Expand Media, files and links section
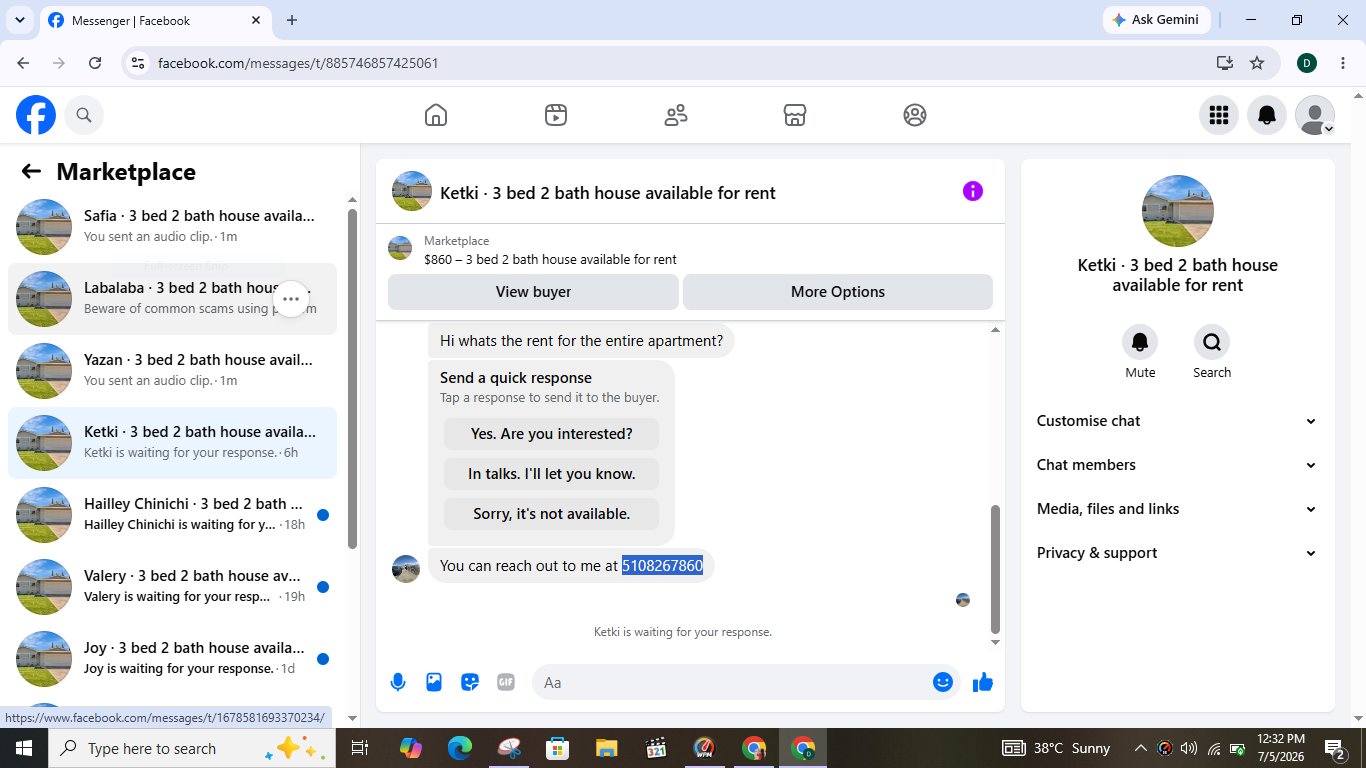The height and width of the screenshot is (768, 1366). pyautogui.click(x=1177, y=509)
